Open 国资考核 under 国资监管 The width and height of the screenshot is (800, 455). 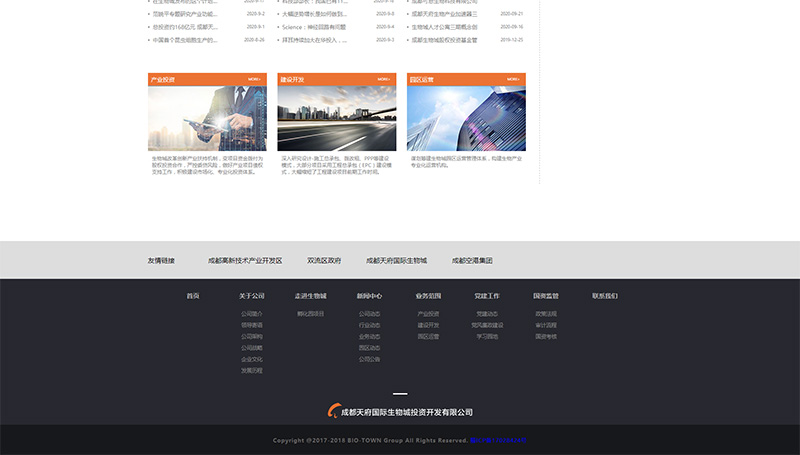tap(546, 337)
